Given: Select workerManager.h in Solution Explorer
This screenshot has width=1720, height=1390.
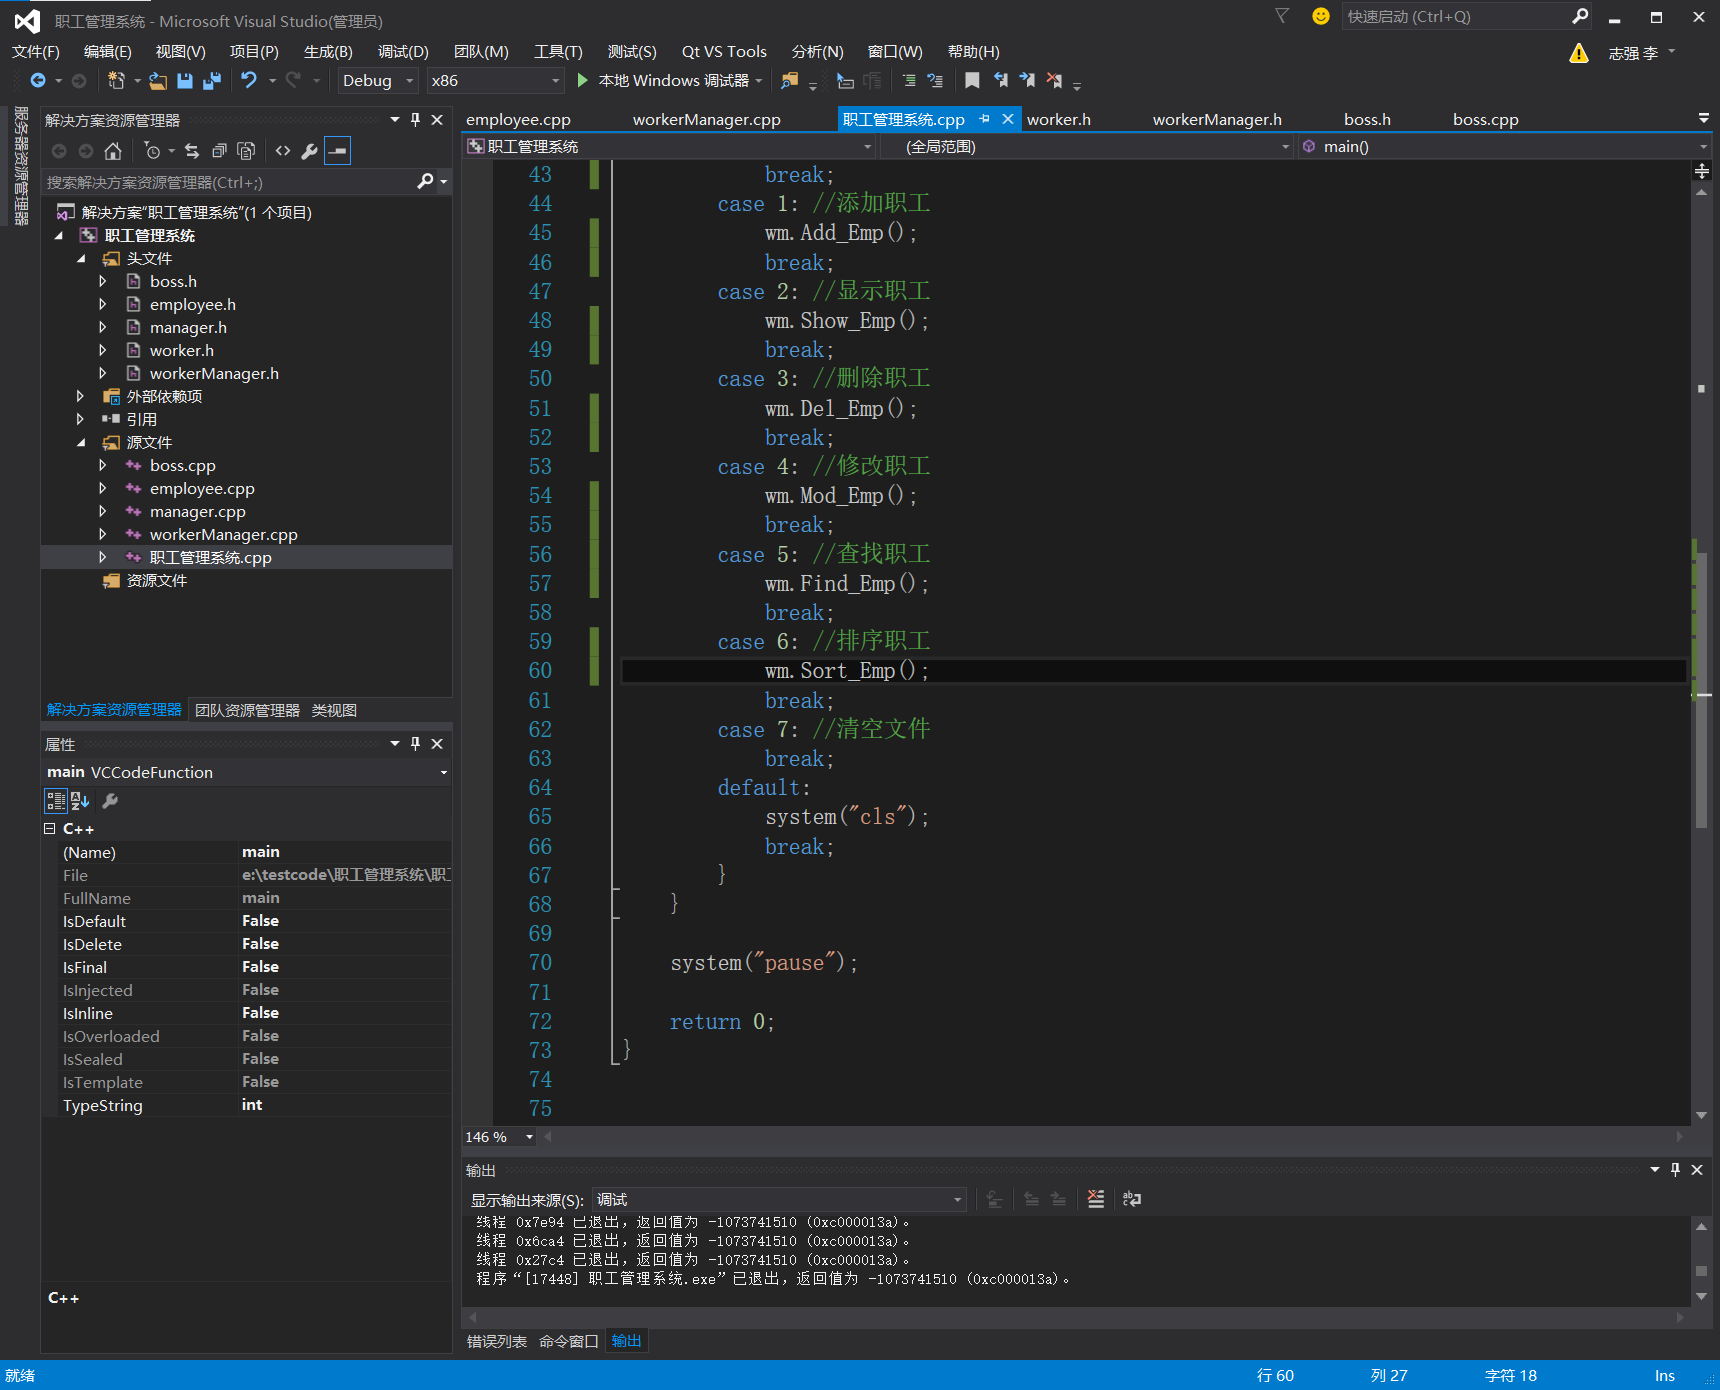Looking at the screenshot, I should (x=214, y=374).
